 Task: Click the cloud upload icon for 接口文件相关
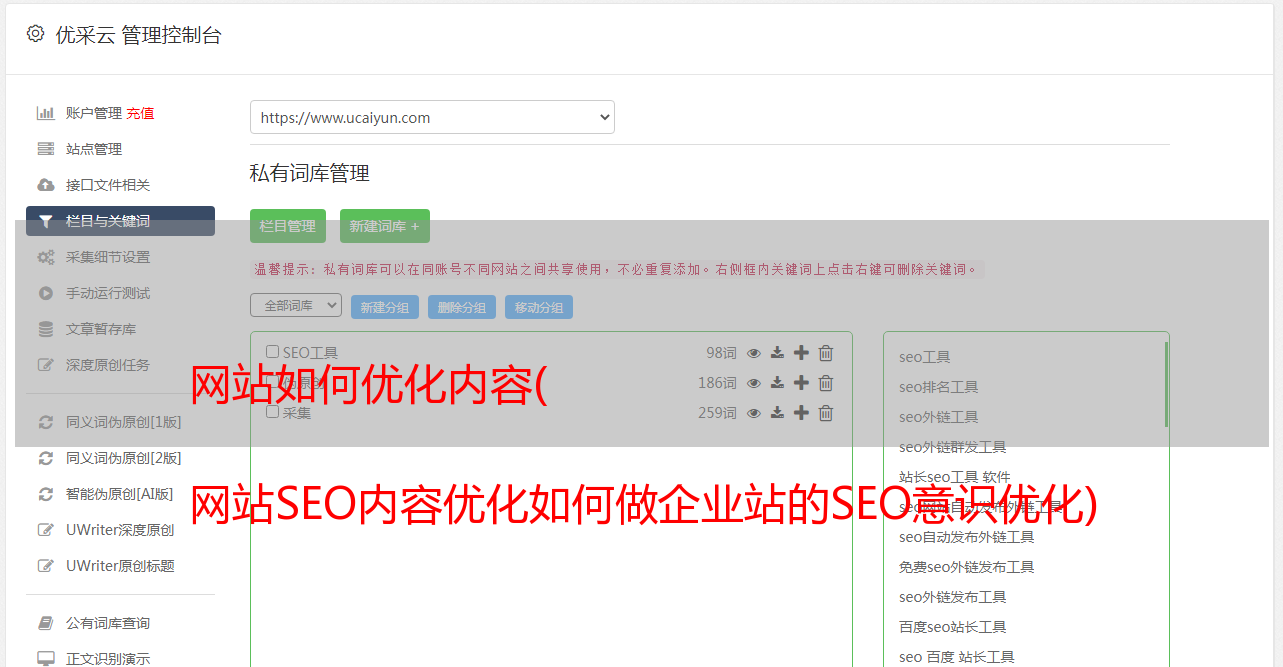pyautogui.click(x=46, y=185)
